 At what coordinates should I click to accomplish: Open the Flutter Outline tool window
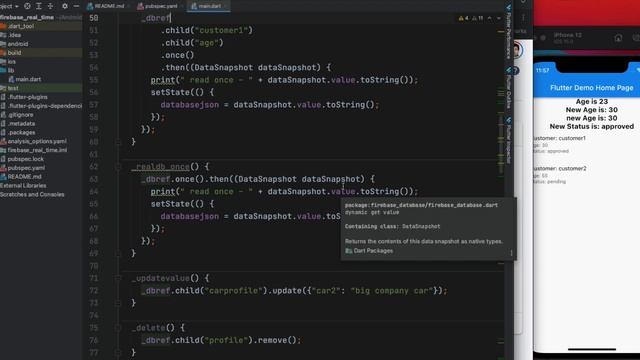(x=509, y=89)
